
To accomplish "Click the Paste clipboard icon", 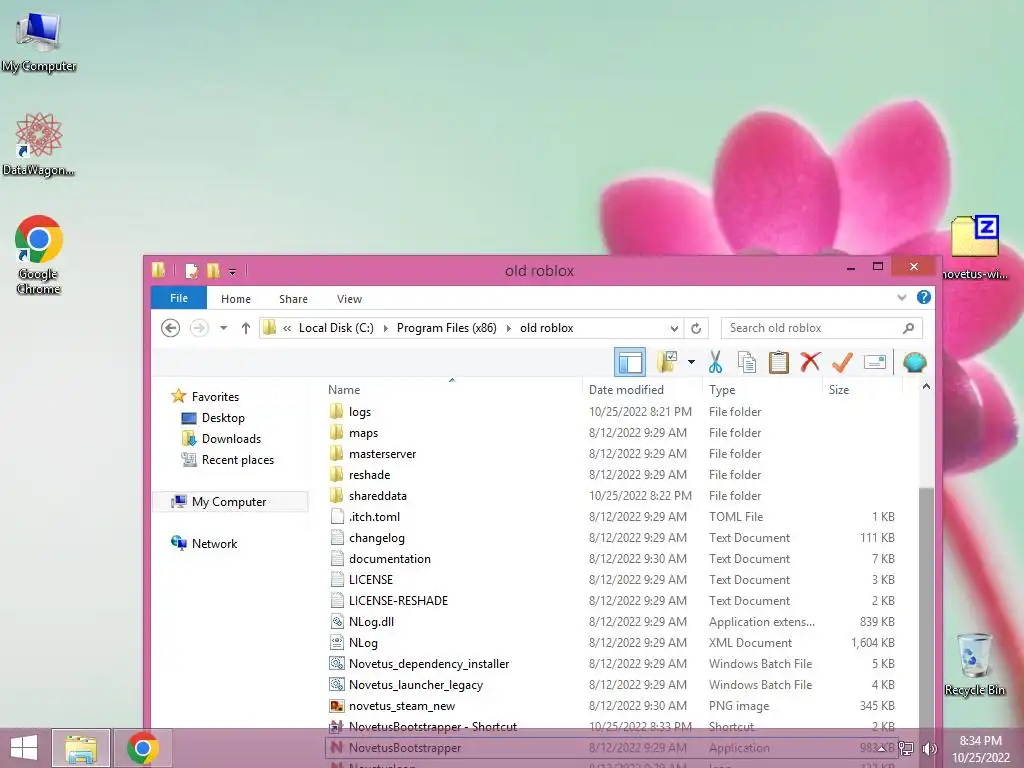I will 778,362.
